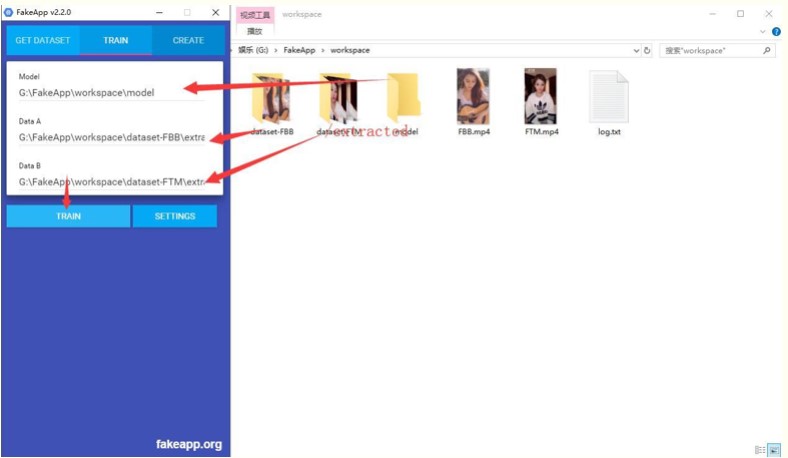Select the FBB.mp4 video thumbnail
788x458 pixels.
point(473,97)
